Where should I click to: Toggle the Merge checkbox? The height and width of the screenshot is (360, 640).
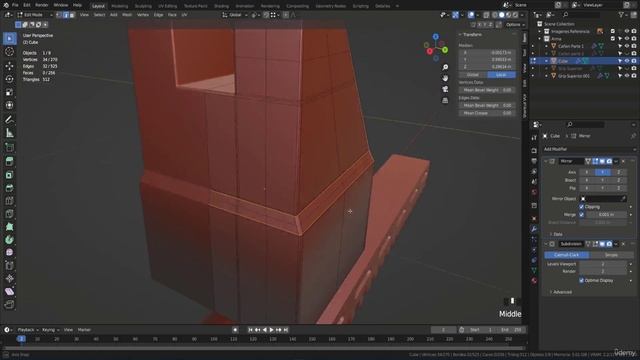click(582, 214)
